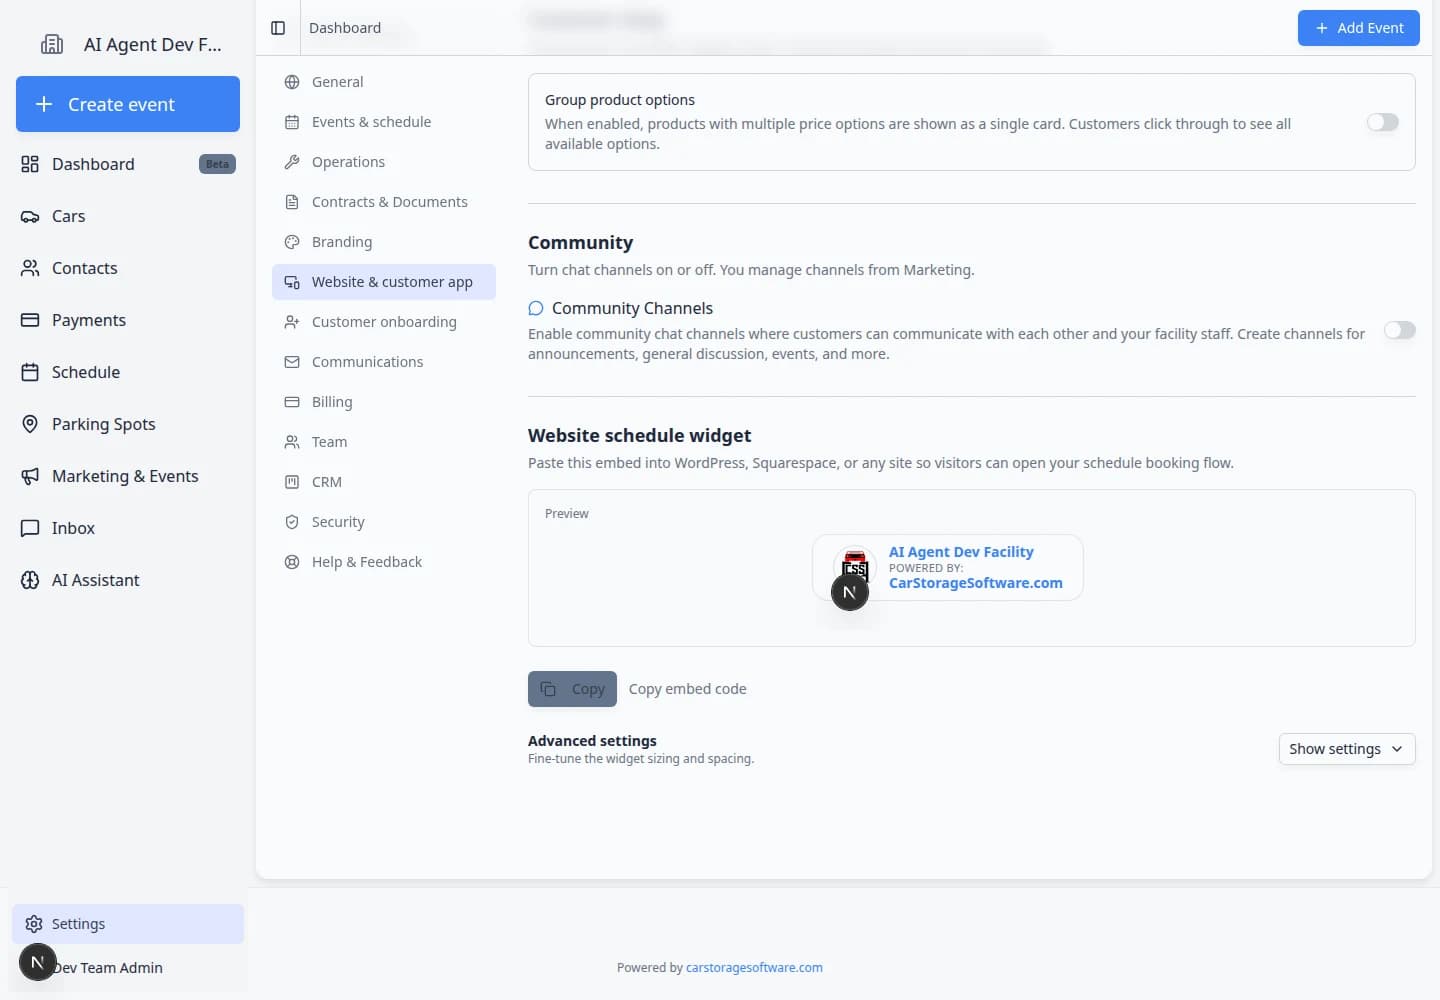
Task: Click the Community Channels chat icon
Action: click(536, 308)
